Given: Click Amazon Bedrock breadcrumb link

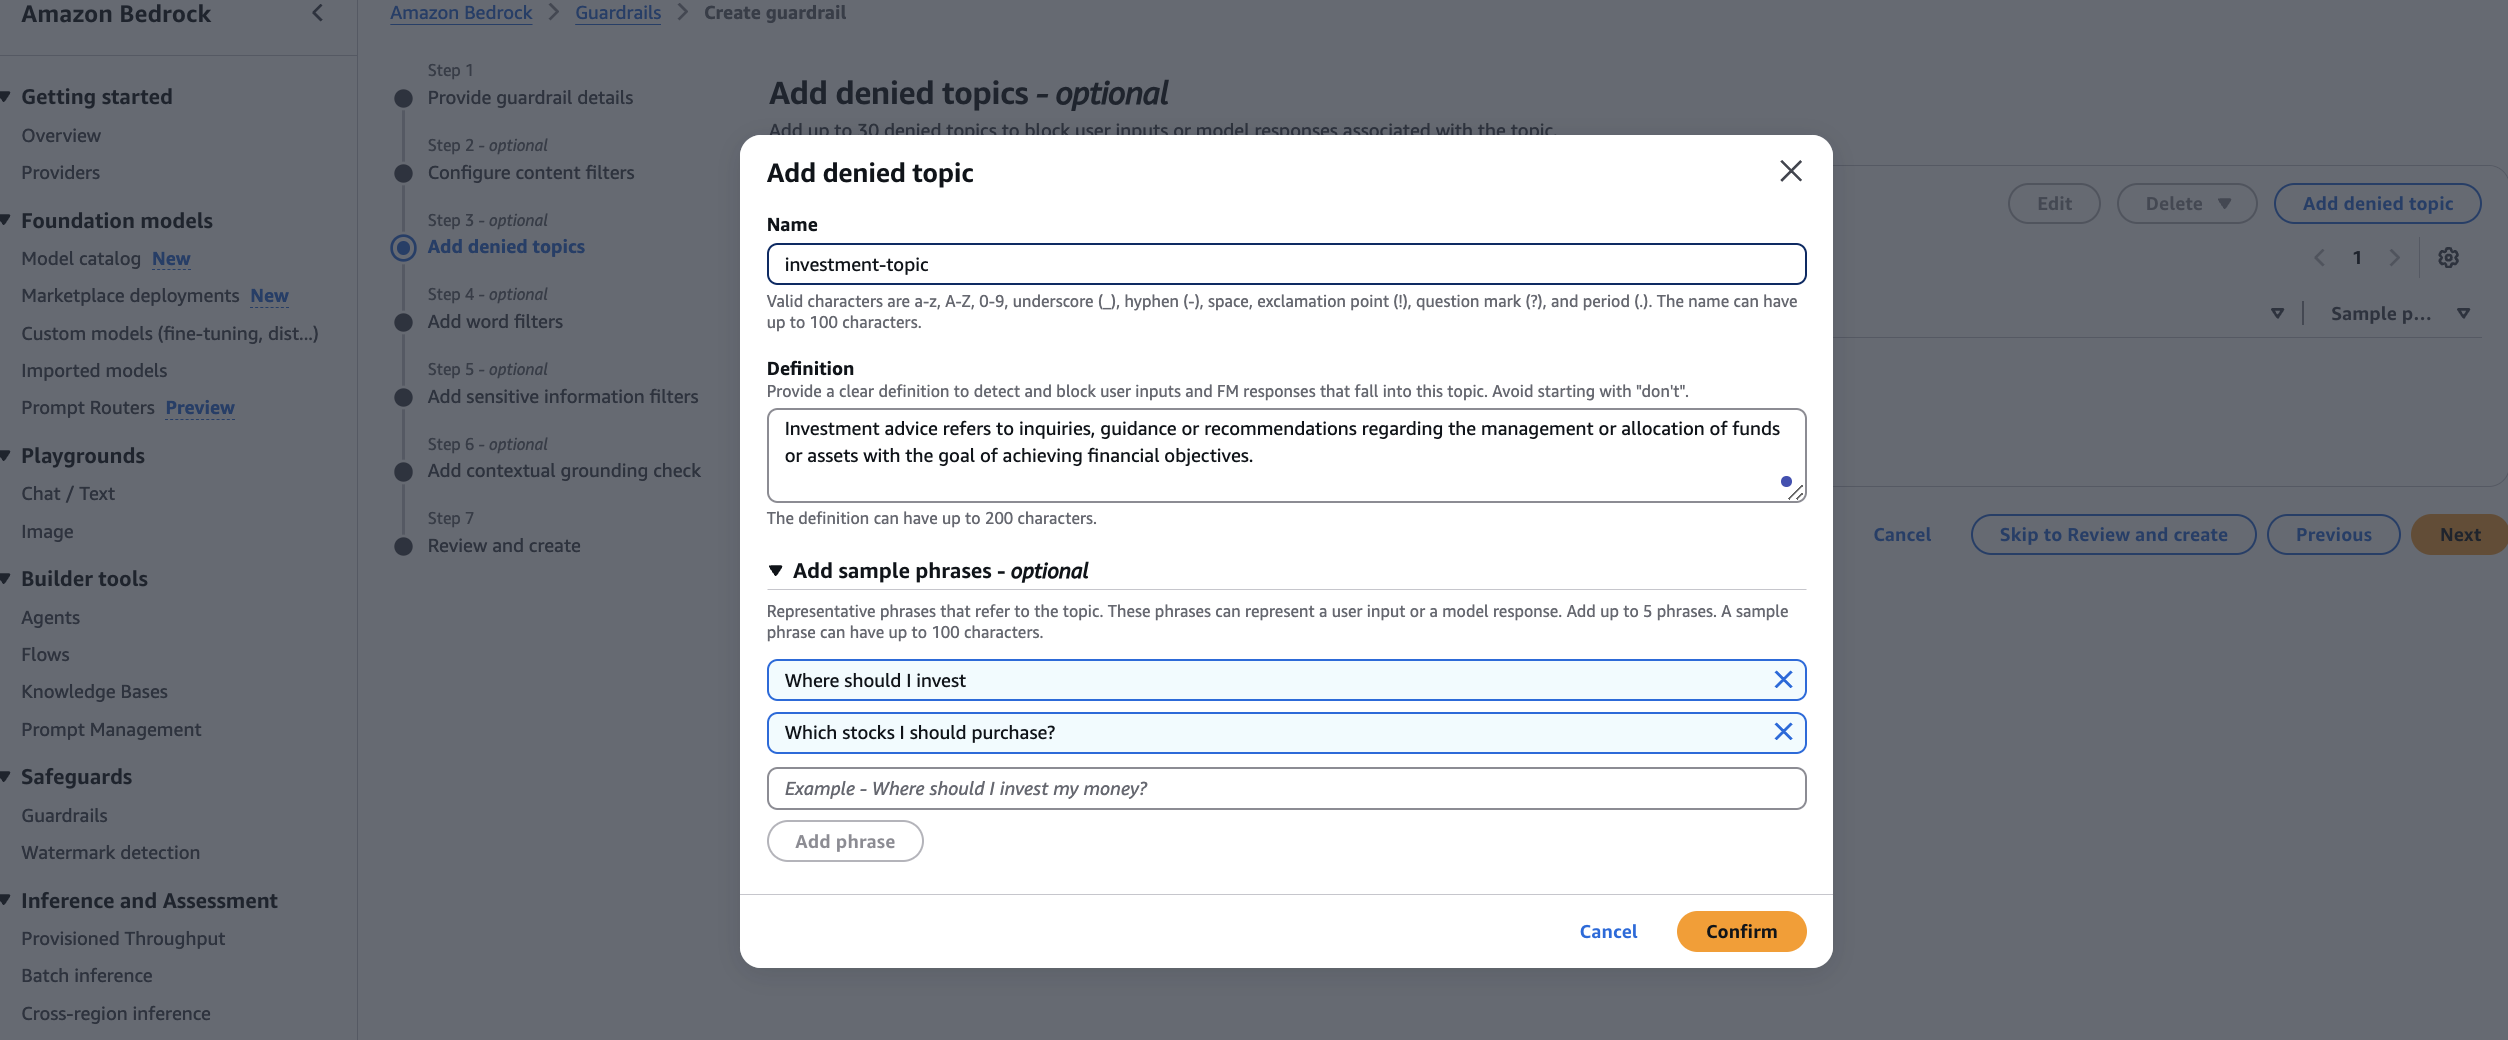Looking at the screenshot, I should [x=461, y=13].
